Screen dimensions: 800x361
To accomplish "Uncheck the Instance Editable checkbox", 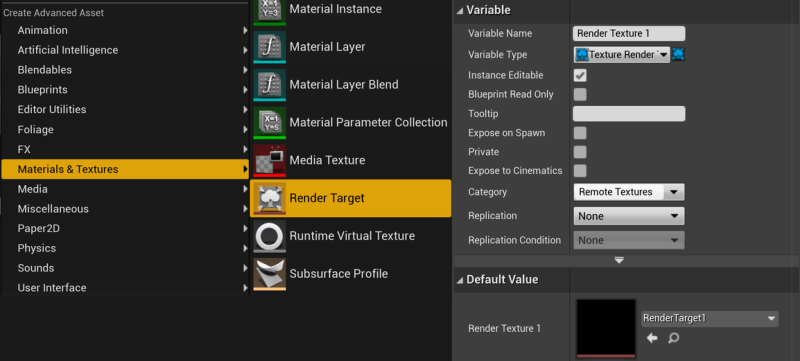I will pyautogui.click(x=580, y=75).
